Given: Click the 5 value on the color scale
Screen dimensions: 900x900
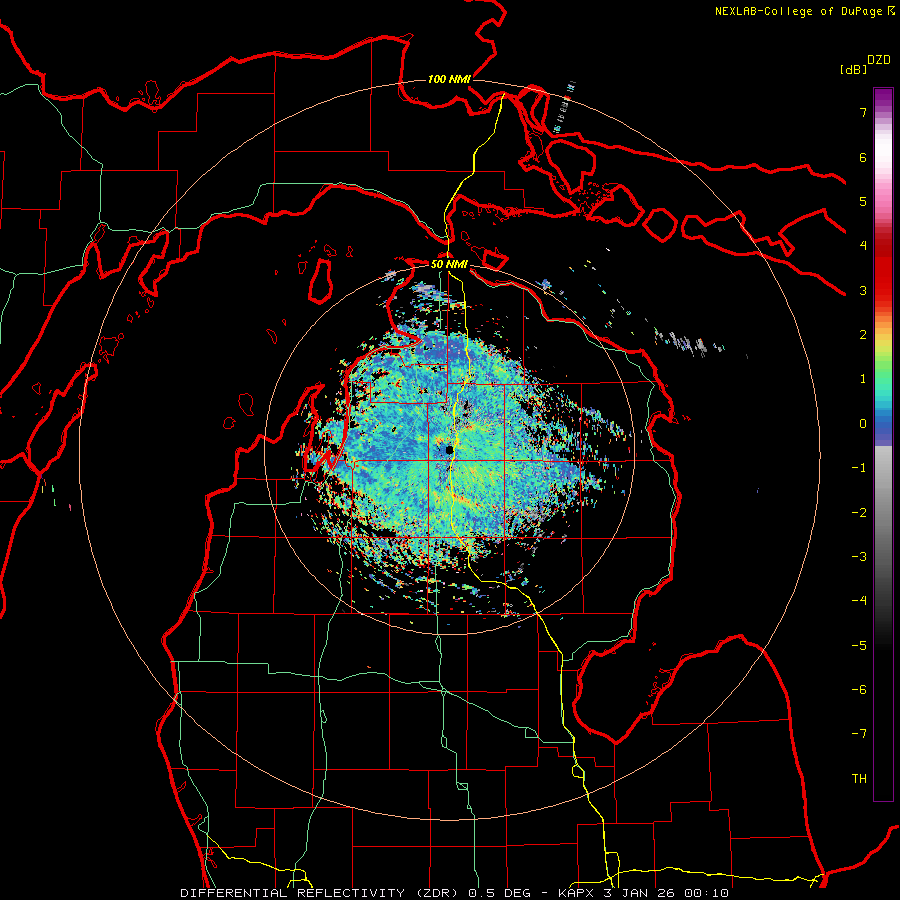Looking at the screenshot, I should coord(863,201).
